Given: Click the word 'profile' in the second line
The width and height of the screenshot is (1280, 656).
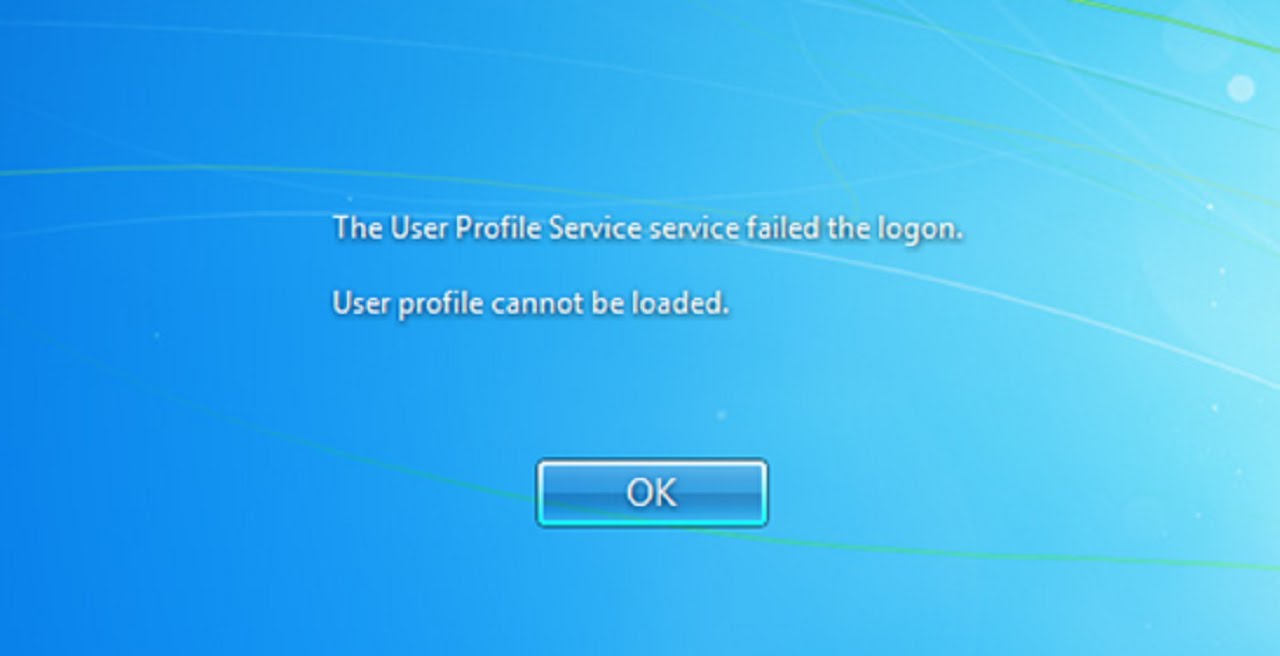Looking at the screenshot, I should (441, 304).
